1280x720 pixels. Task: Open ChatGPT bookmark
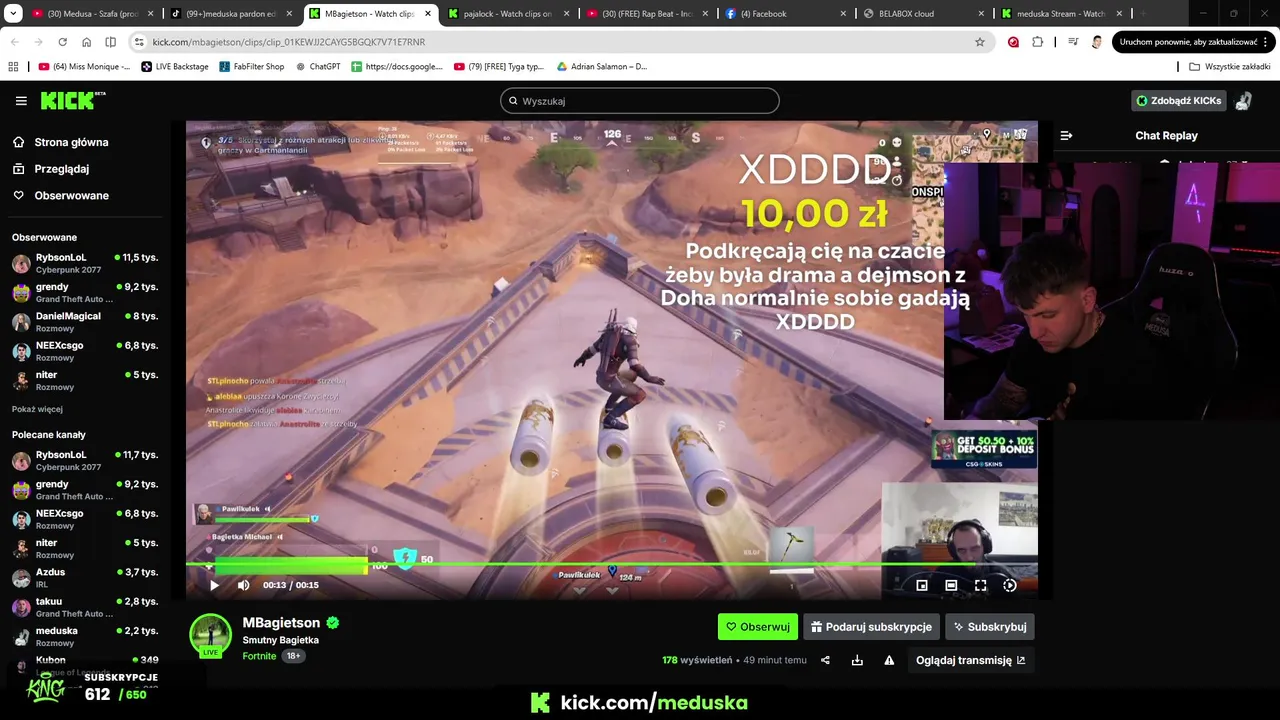pyautogui.click(x=318, y=66)
